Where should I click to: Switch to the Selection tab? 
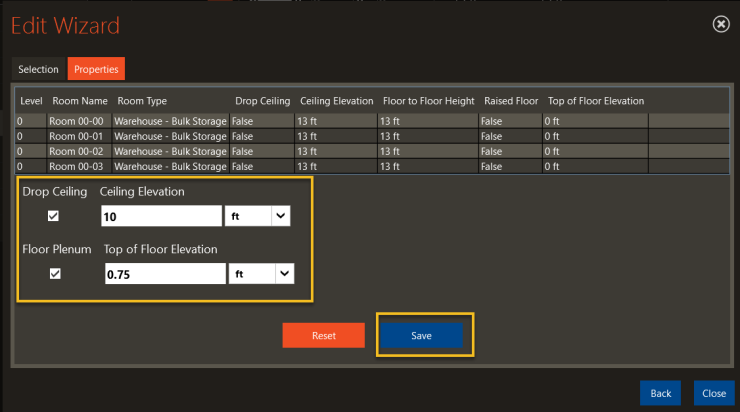(x=38, y=69)
